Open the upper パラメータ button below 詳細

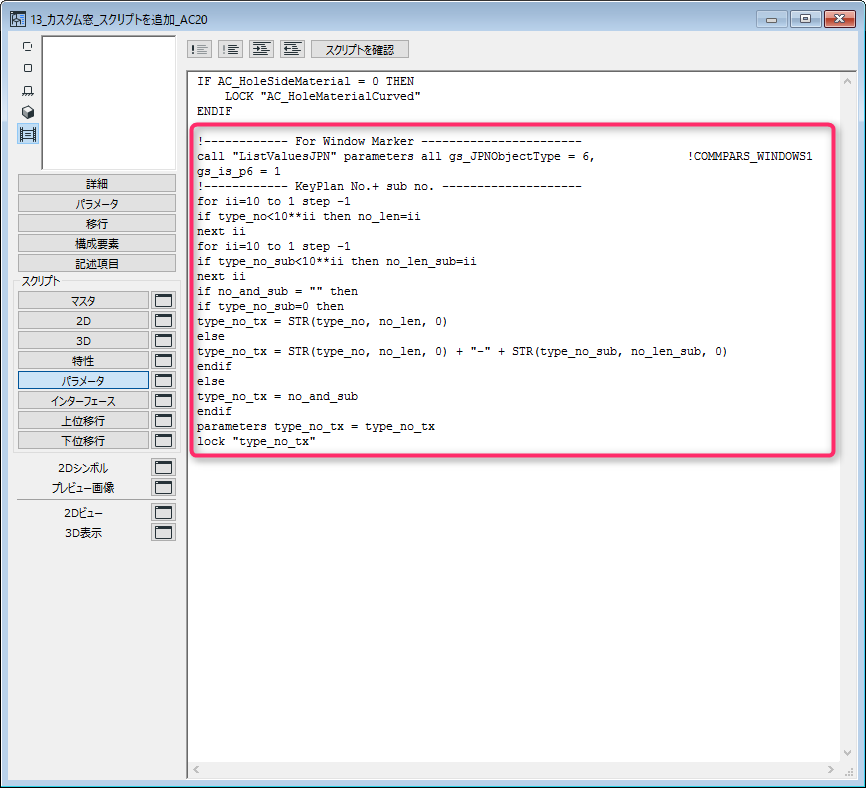coord(97,203)
